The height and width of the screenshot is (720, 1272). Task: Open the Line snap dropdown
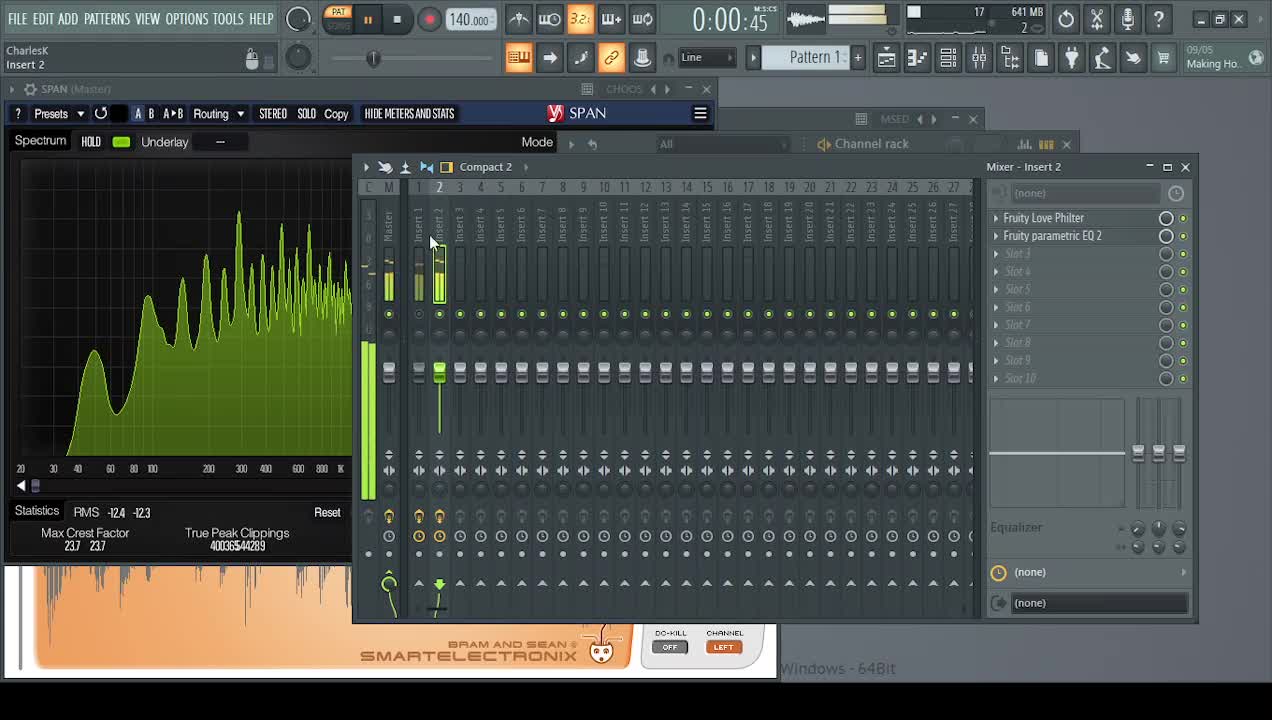706,57
